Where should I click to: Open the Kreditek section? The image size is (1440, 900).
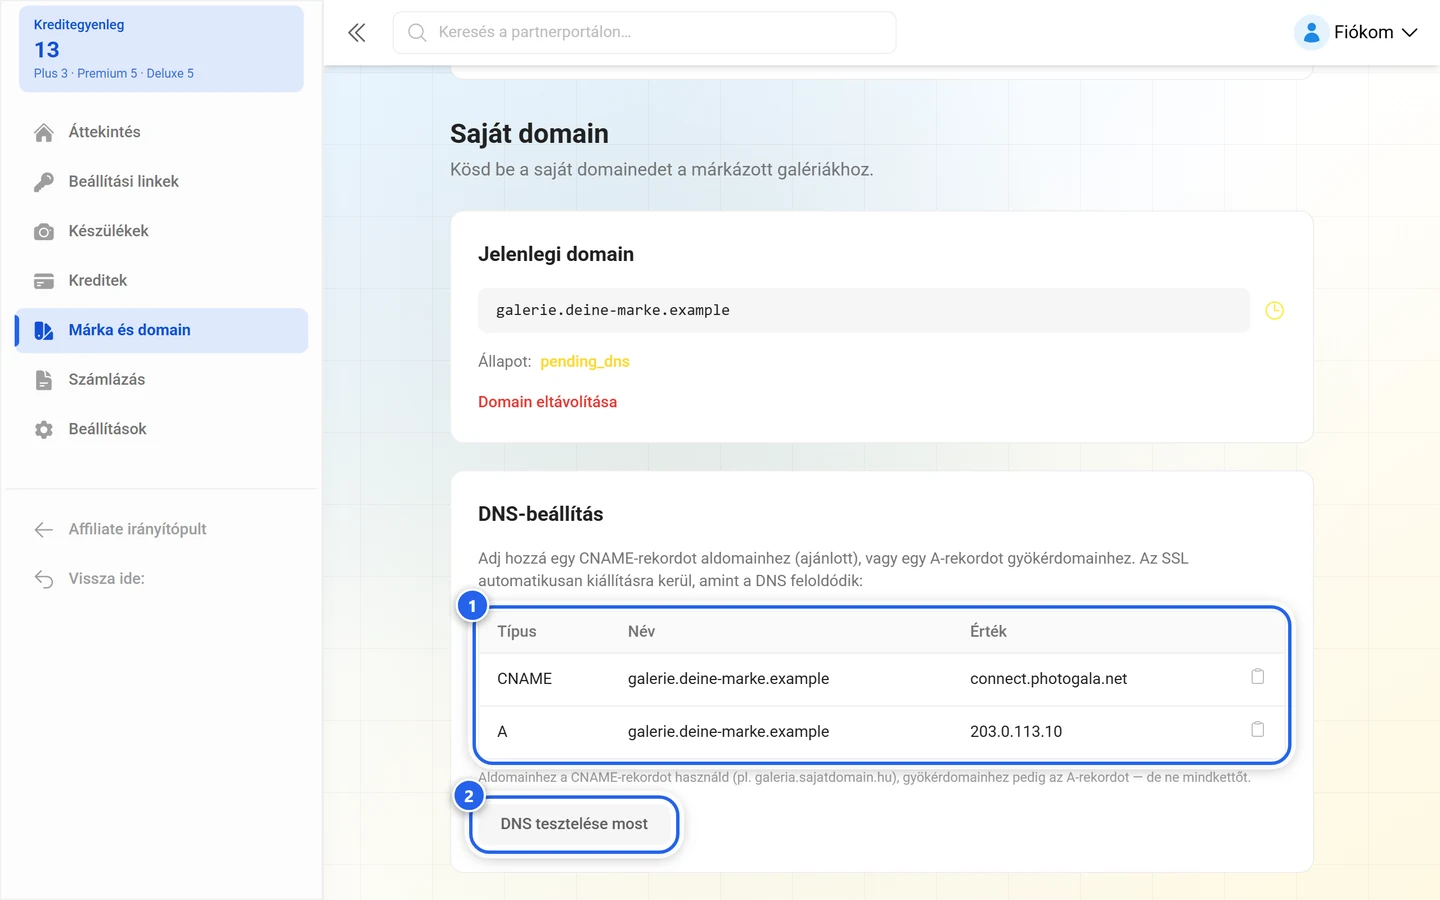point(162,281)
